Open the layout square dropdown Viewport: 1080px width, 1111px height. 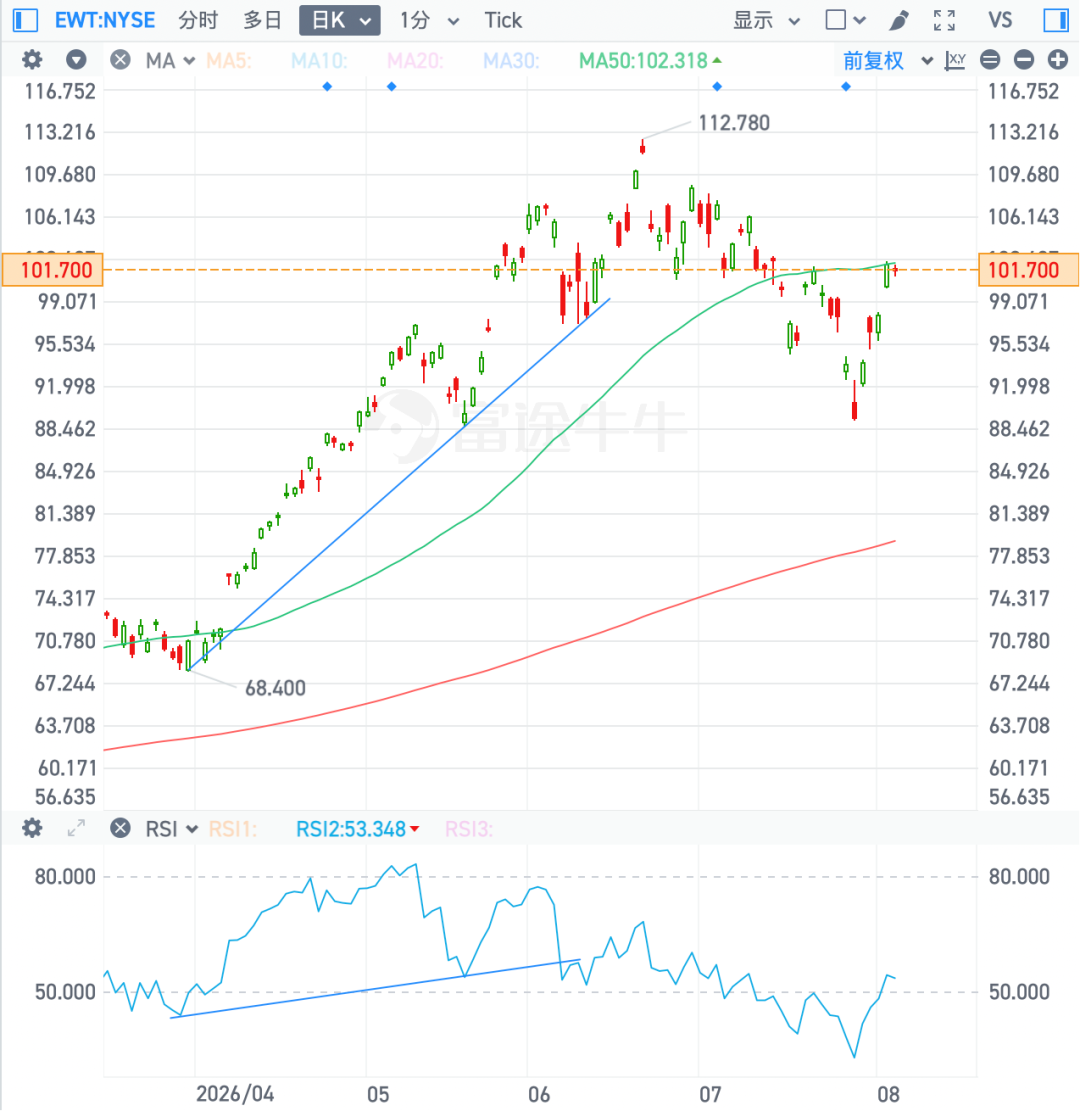(x=845, y=20)
